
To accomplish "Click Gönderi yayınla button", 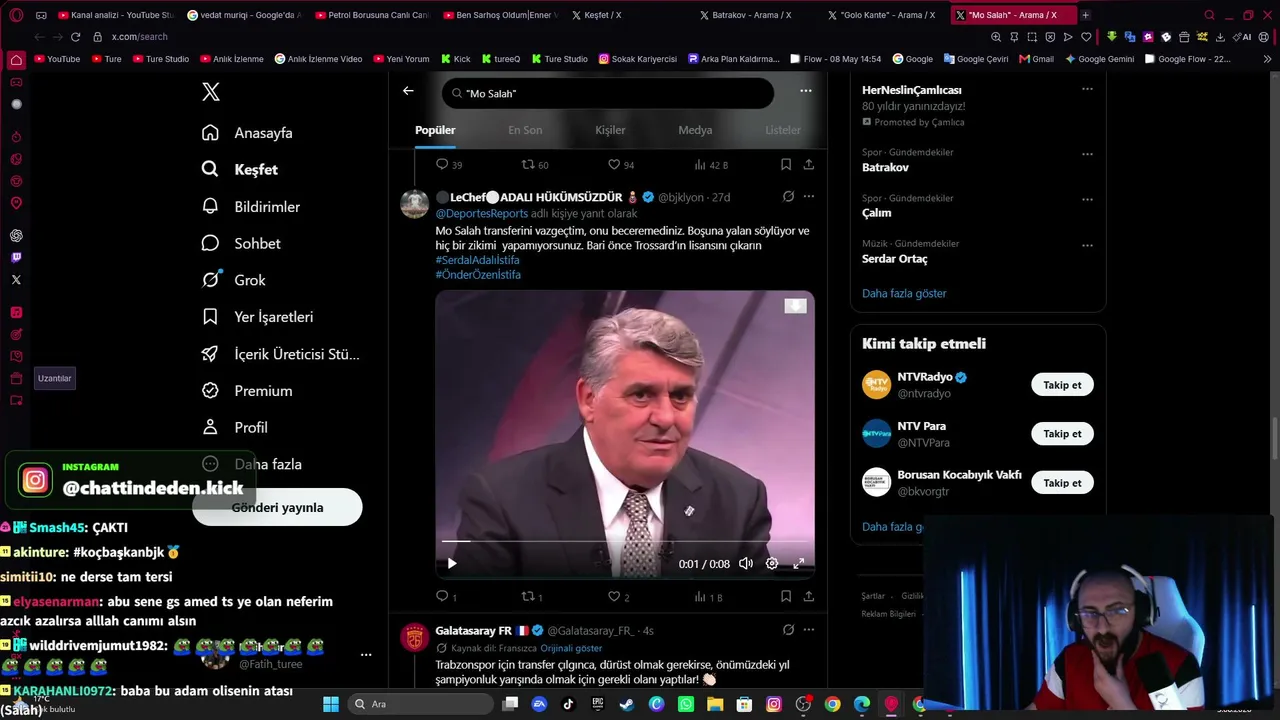I will 277,507.
